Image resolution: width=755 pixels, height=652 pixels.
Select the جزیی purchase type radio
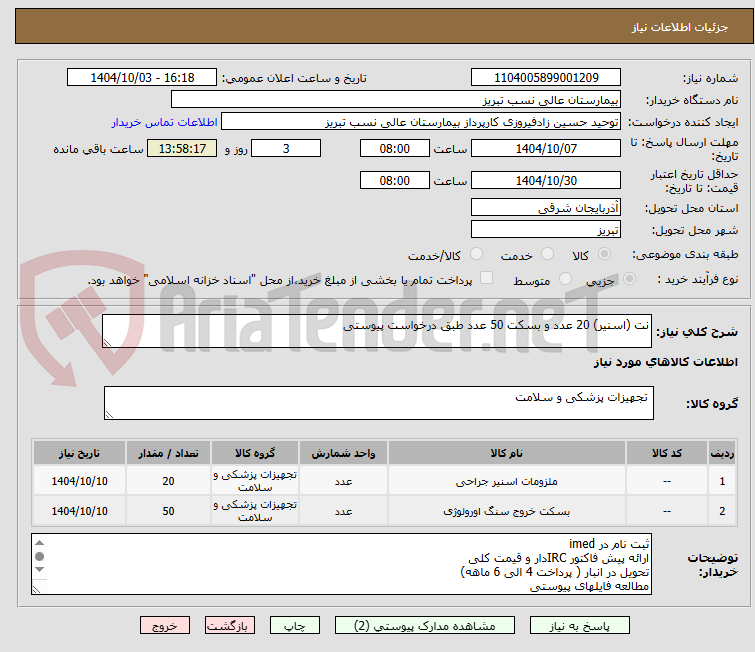coord(629,279)
